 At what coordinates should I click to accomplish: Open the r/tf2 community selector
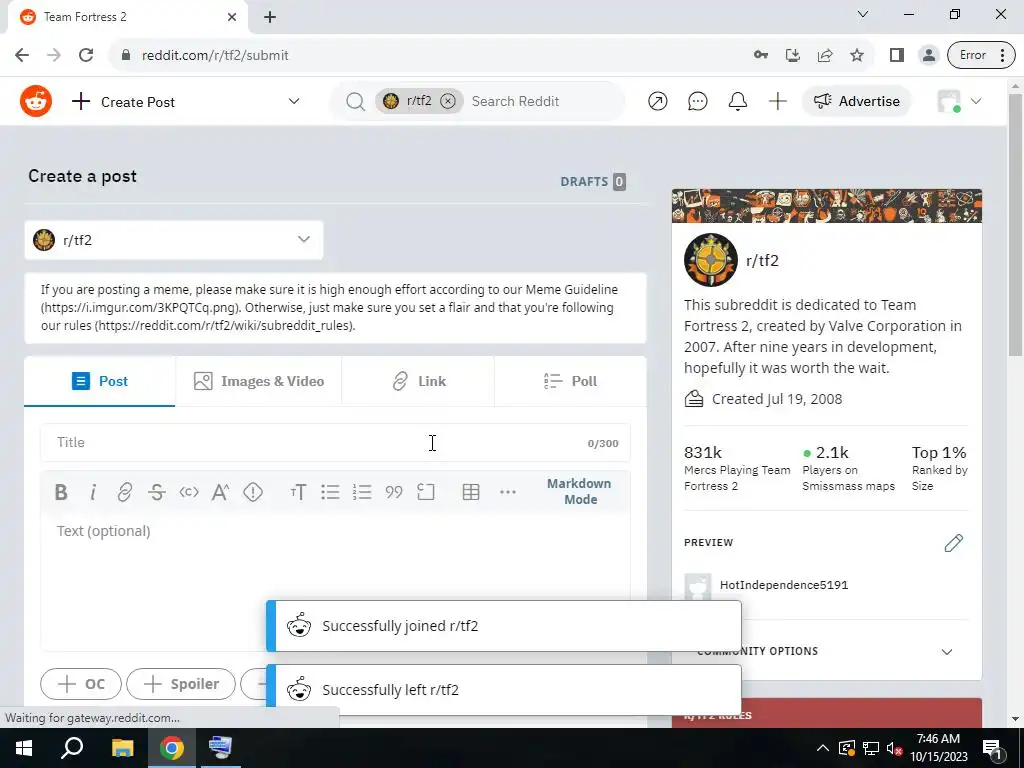[174, 240]
